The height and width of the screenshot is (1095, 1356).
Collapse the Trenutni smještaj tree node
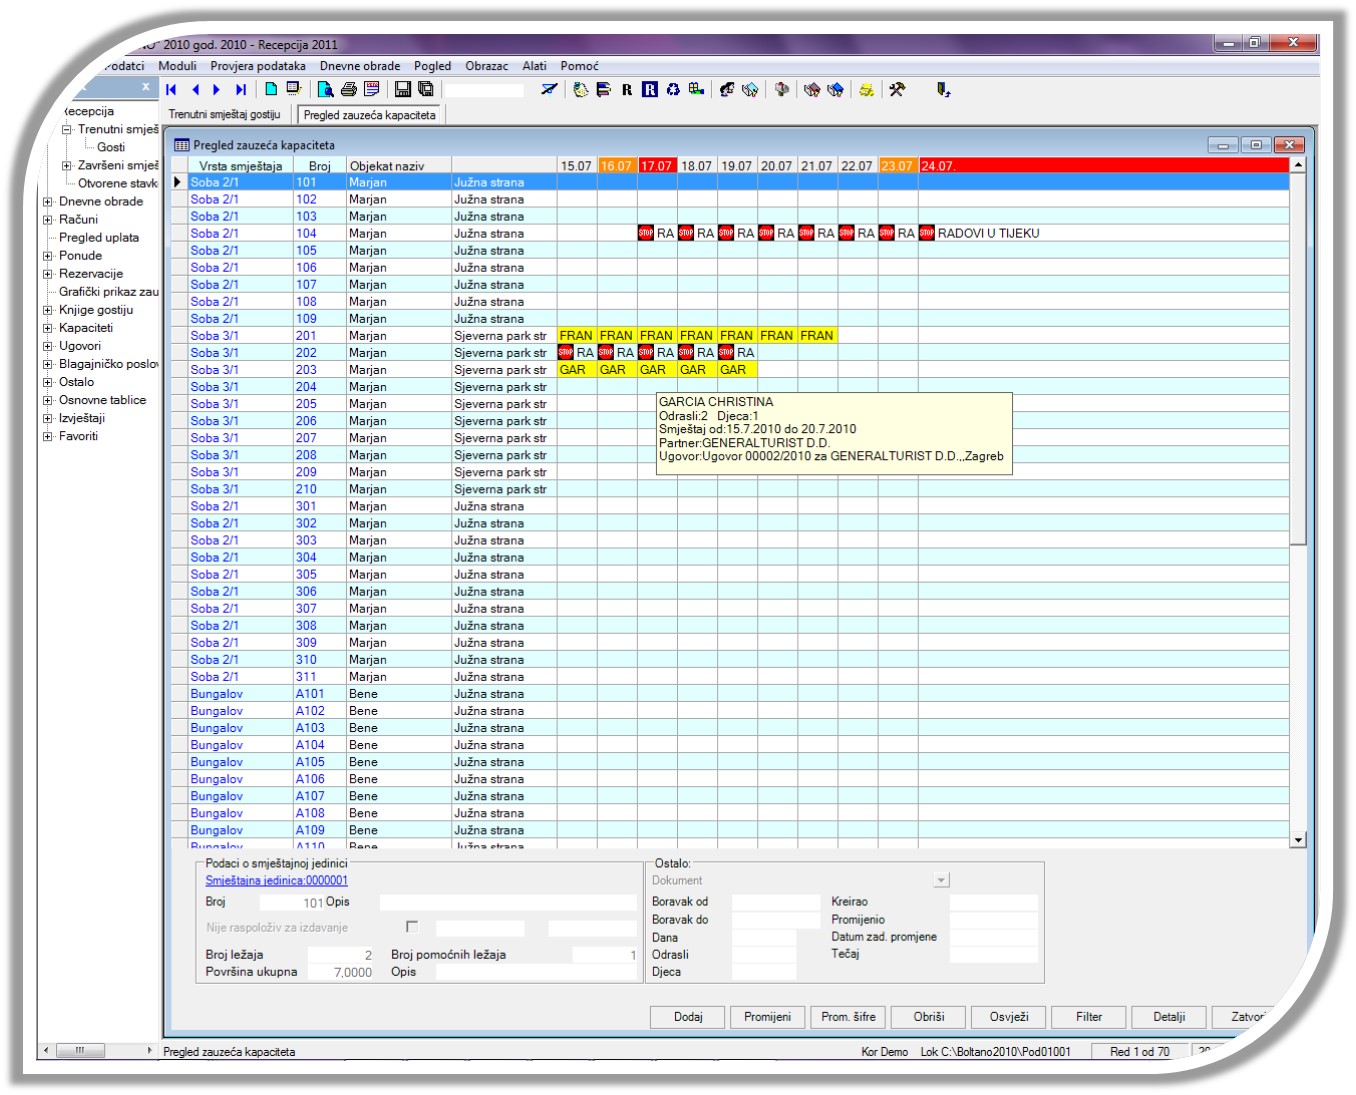[x=67, y=130]
